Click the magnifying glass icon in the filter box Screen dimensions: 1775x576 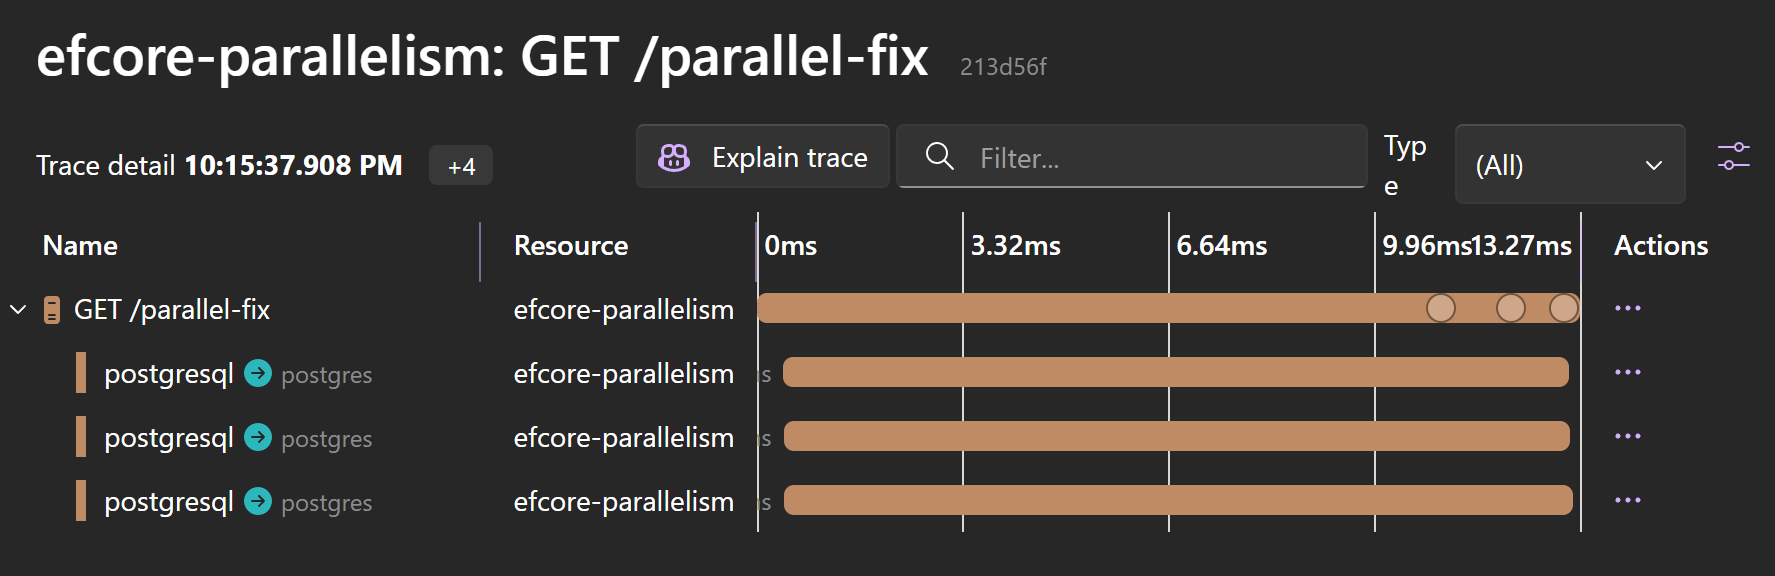[x=939, y=157]
